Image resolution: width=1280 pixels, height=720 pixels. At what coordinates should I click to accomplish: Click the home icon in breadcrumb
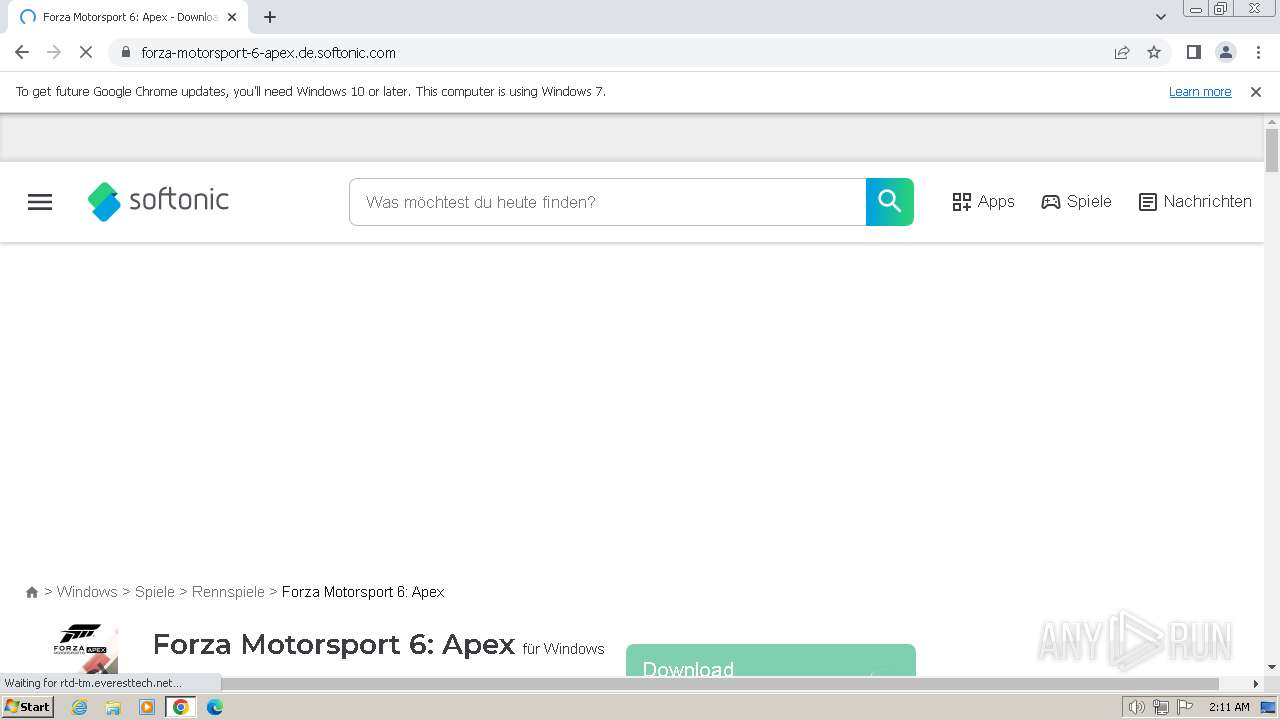coord(32,592)
